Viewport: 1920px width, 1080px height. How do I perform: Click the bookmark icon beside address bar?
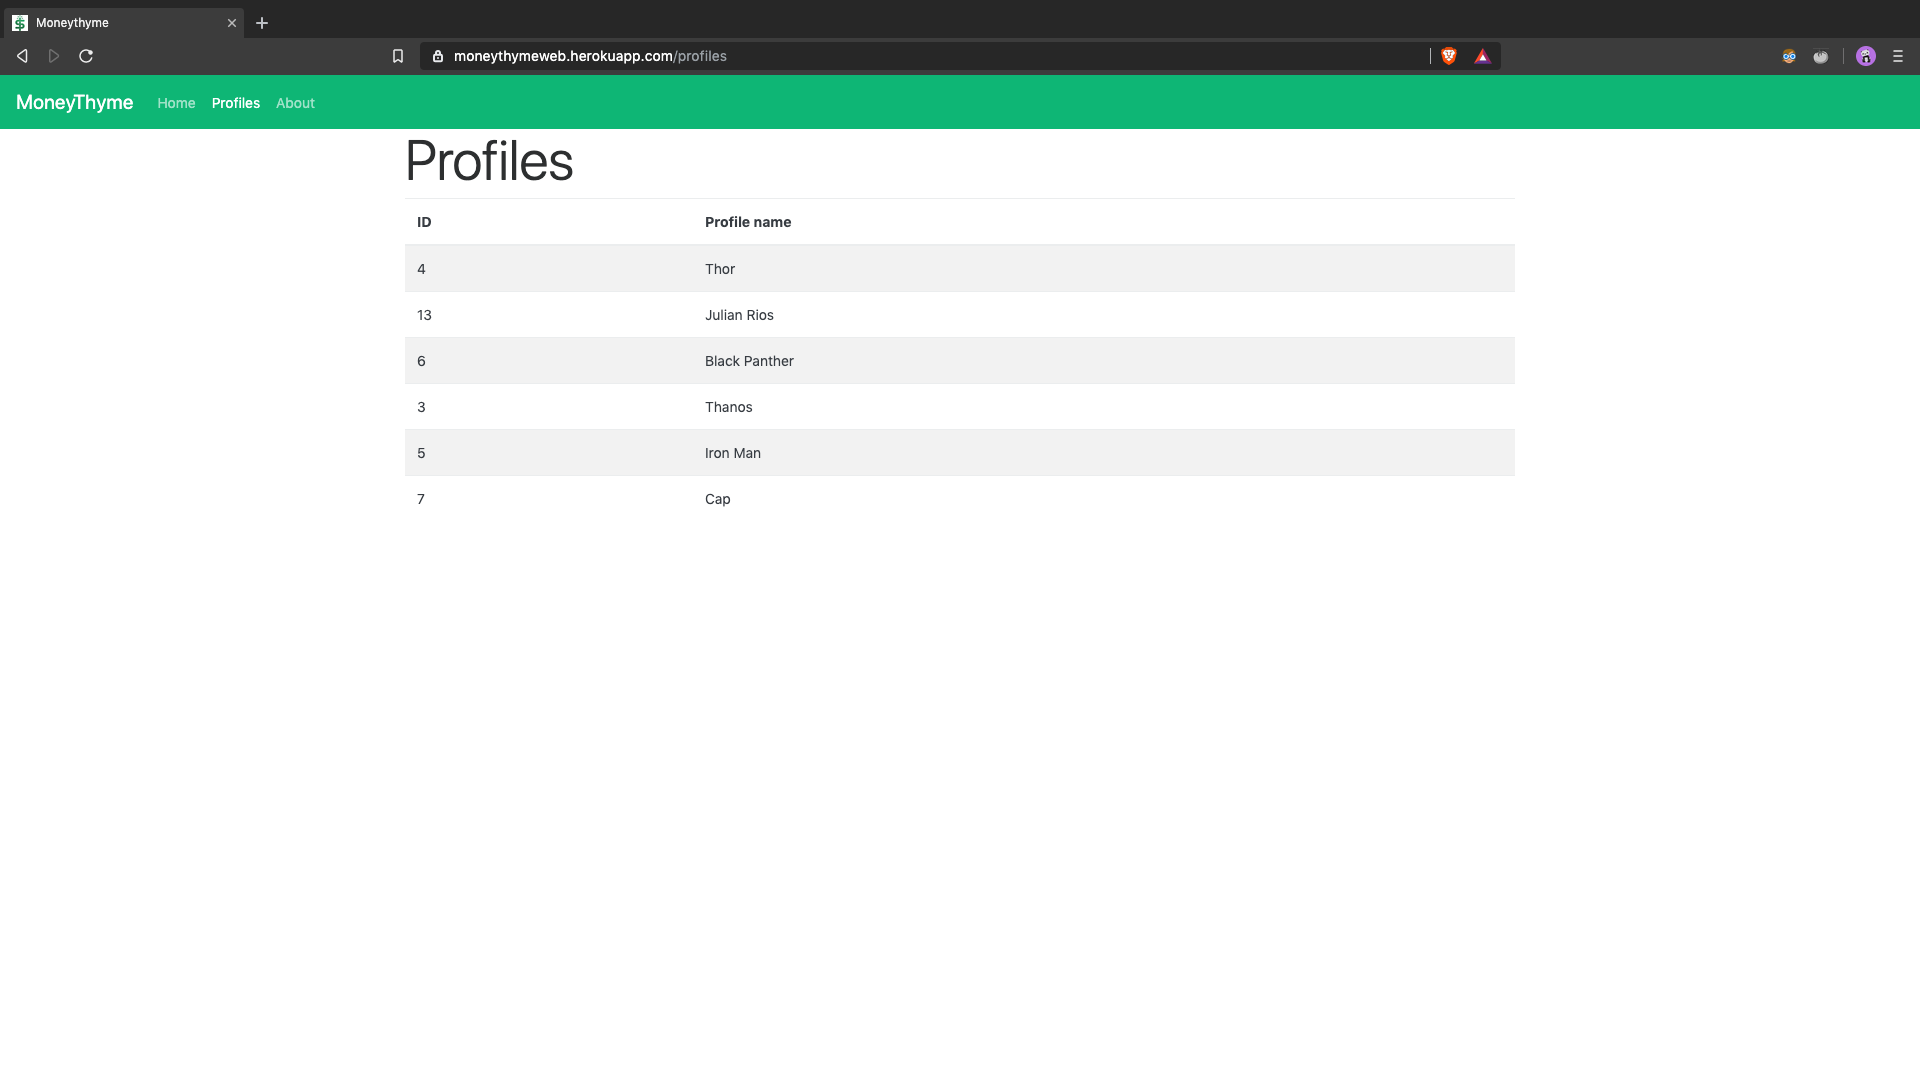(x=398, y=56)
